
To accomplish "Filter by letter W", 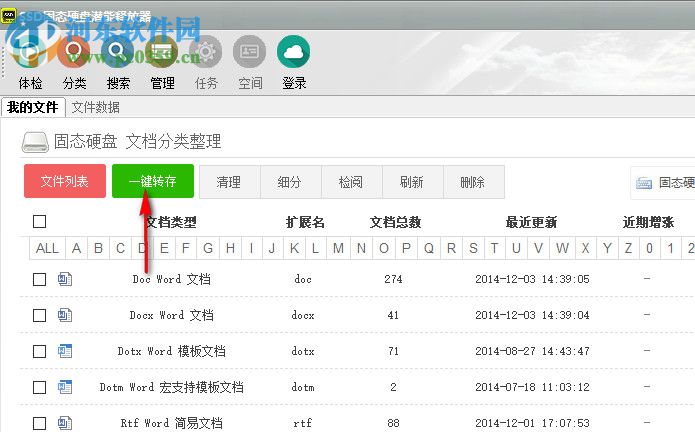I will pyautogui.click(x=562, y=248).
